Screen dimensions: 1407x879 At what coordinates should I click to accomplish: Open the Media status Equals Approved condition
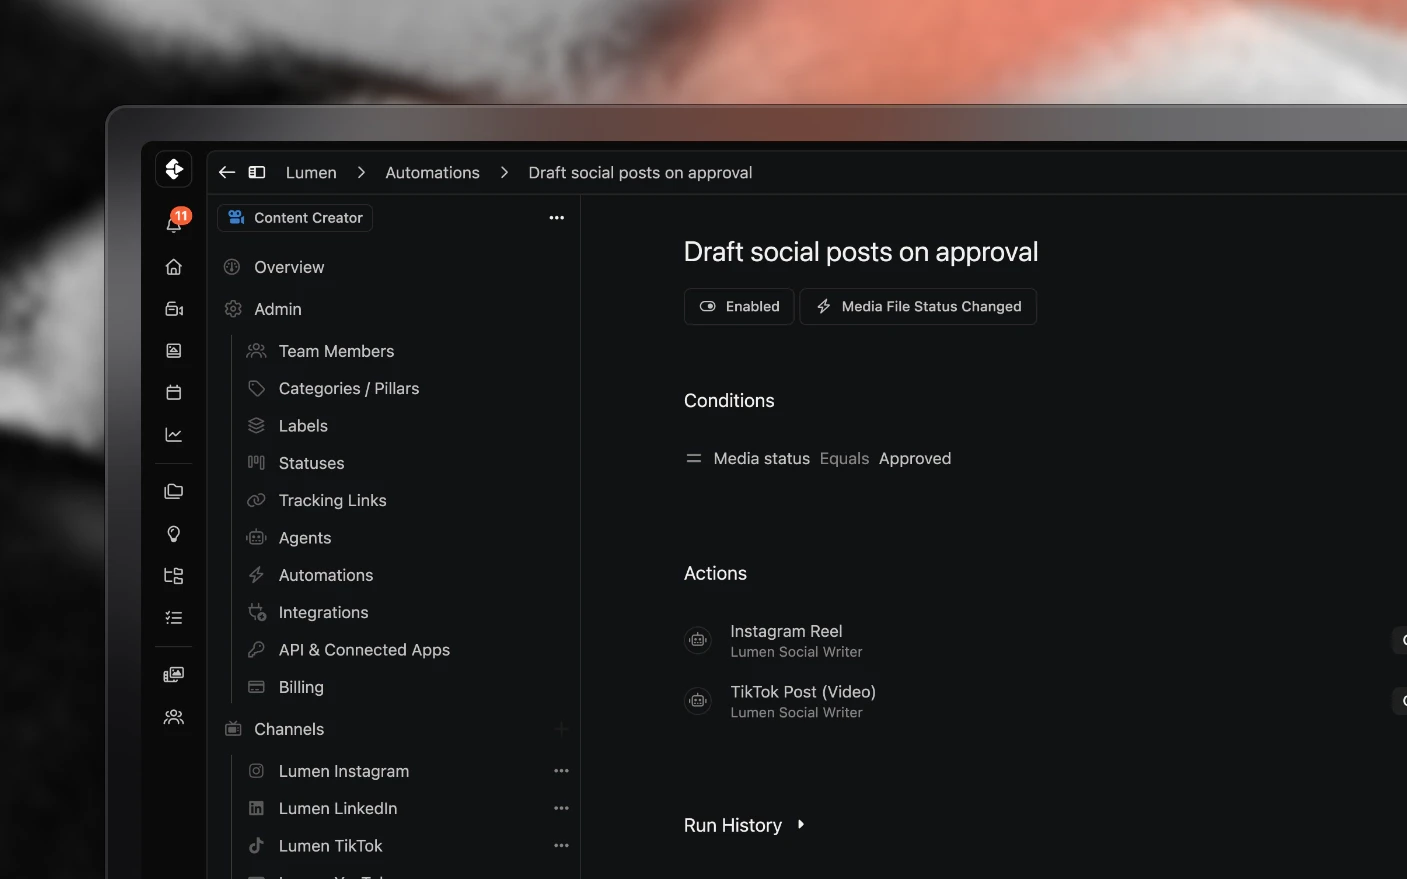[818, 459]
